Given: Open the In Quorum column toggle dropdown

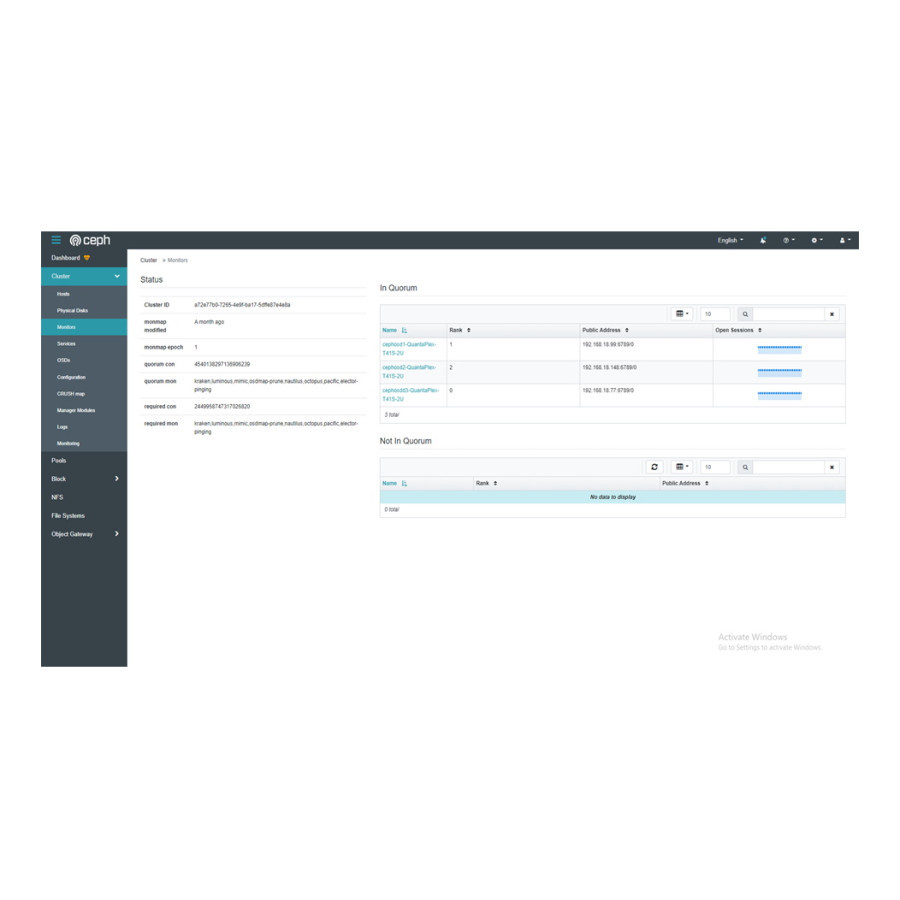Looking at the screenshot, I should click(682, 314).
